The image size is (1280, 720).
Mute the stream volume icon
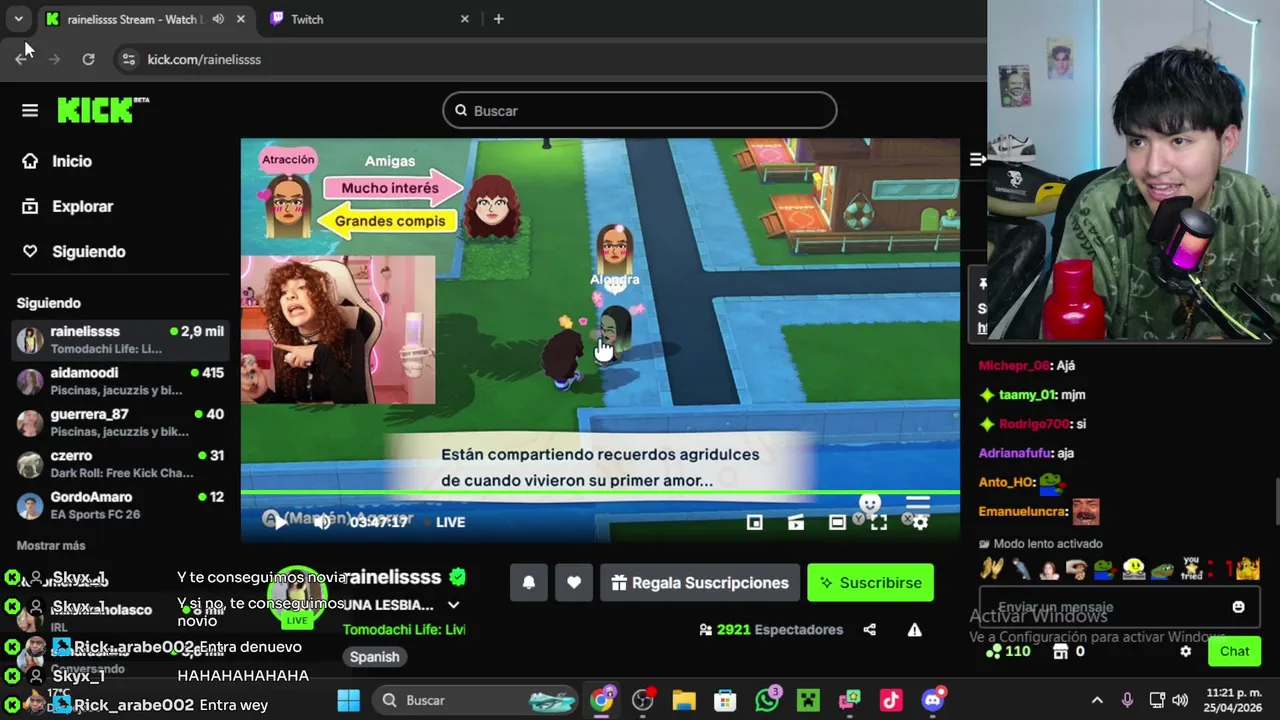point(322,522)
